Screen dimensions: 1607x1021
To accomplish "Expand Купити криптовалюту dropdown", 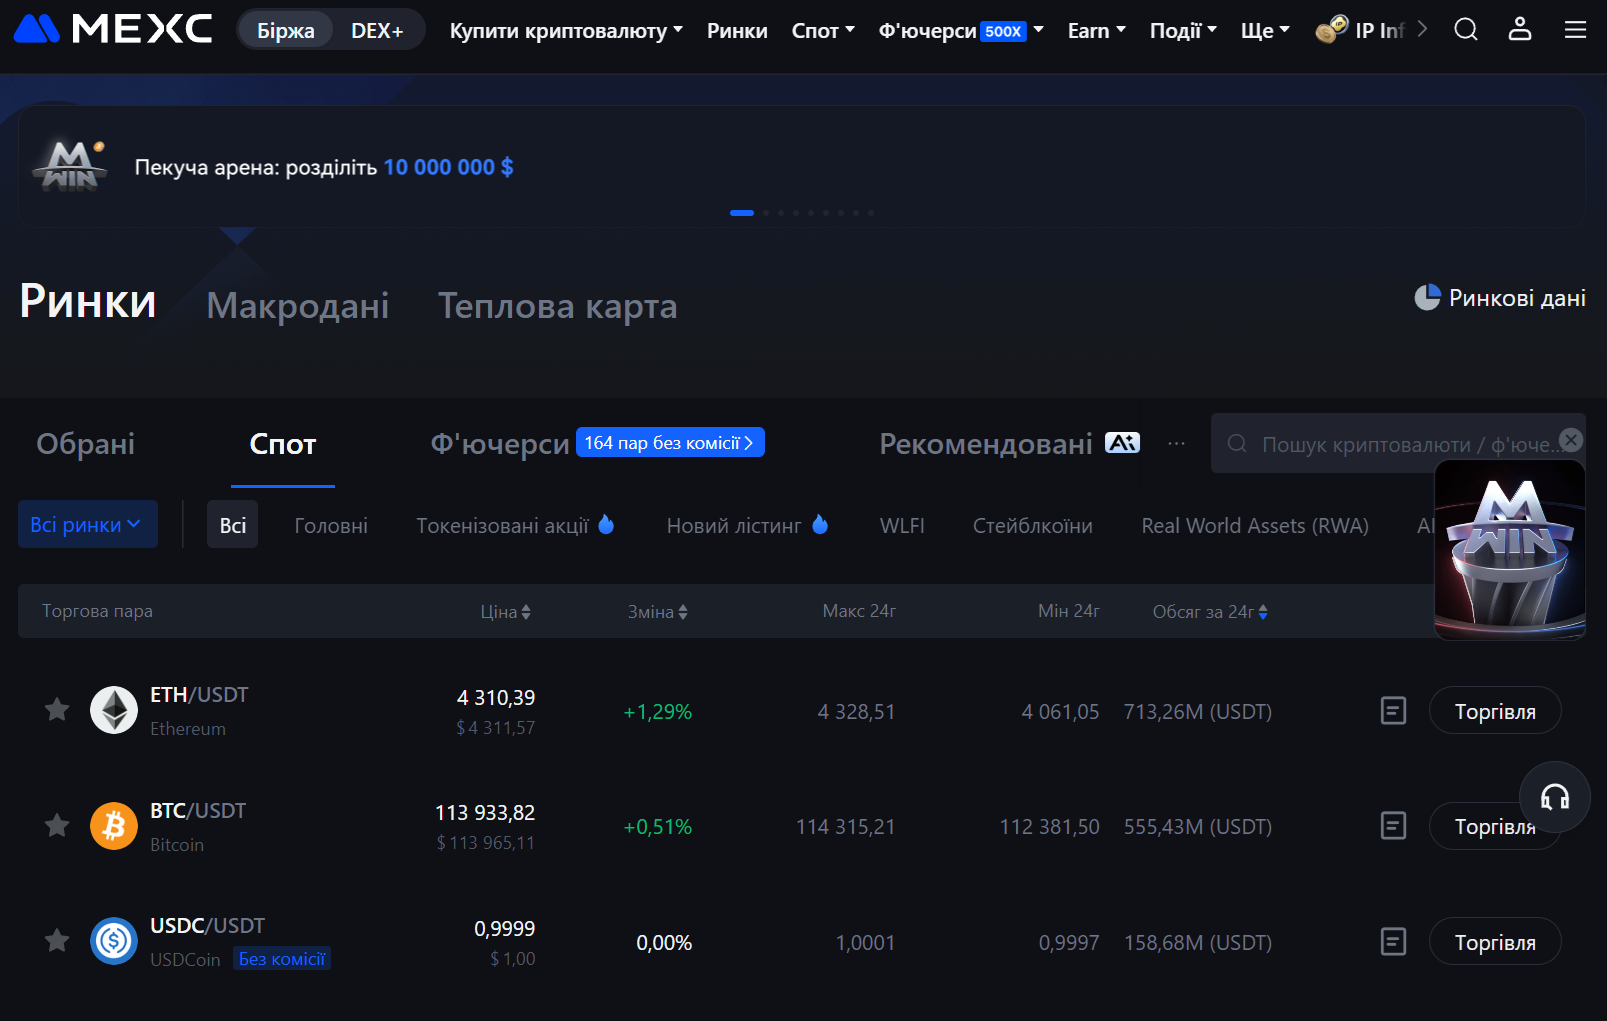I will (566, 30).
